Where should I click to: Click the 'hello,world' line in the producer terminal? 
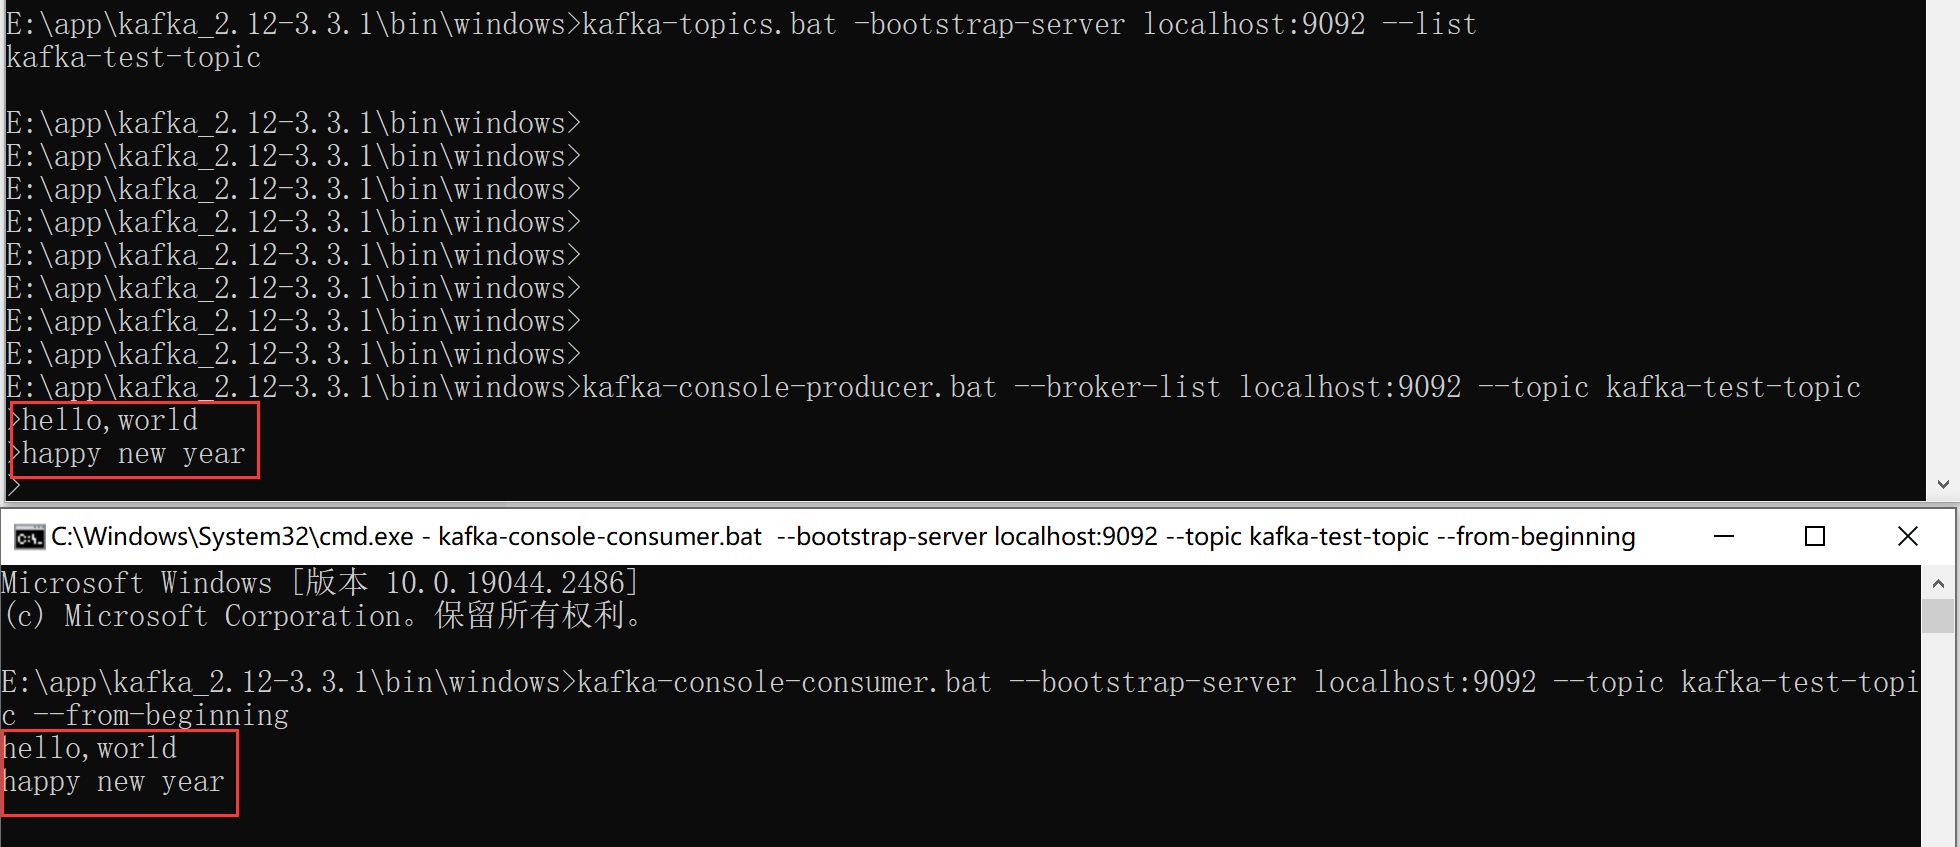click(109, 421)
